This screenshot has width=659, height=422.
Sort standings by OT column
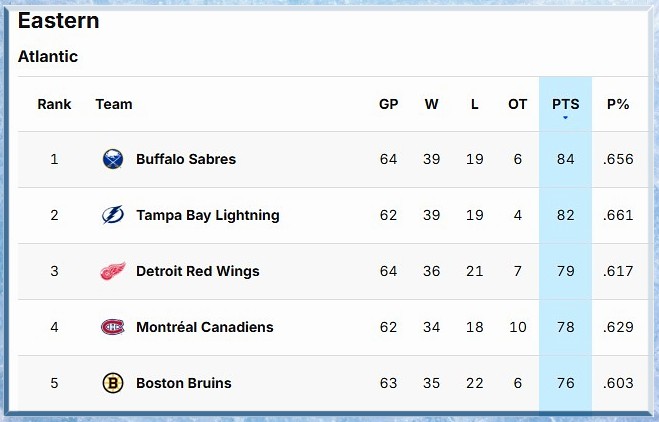(x=517, y=104)
